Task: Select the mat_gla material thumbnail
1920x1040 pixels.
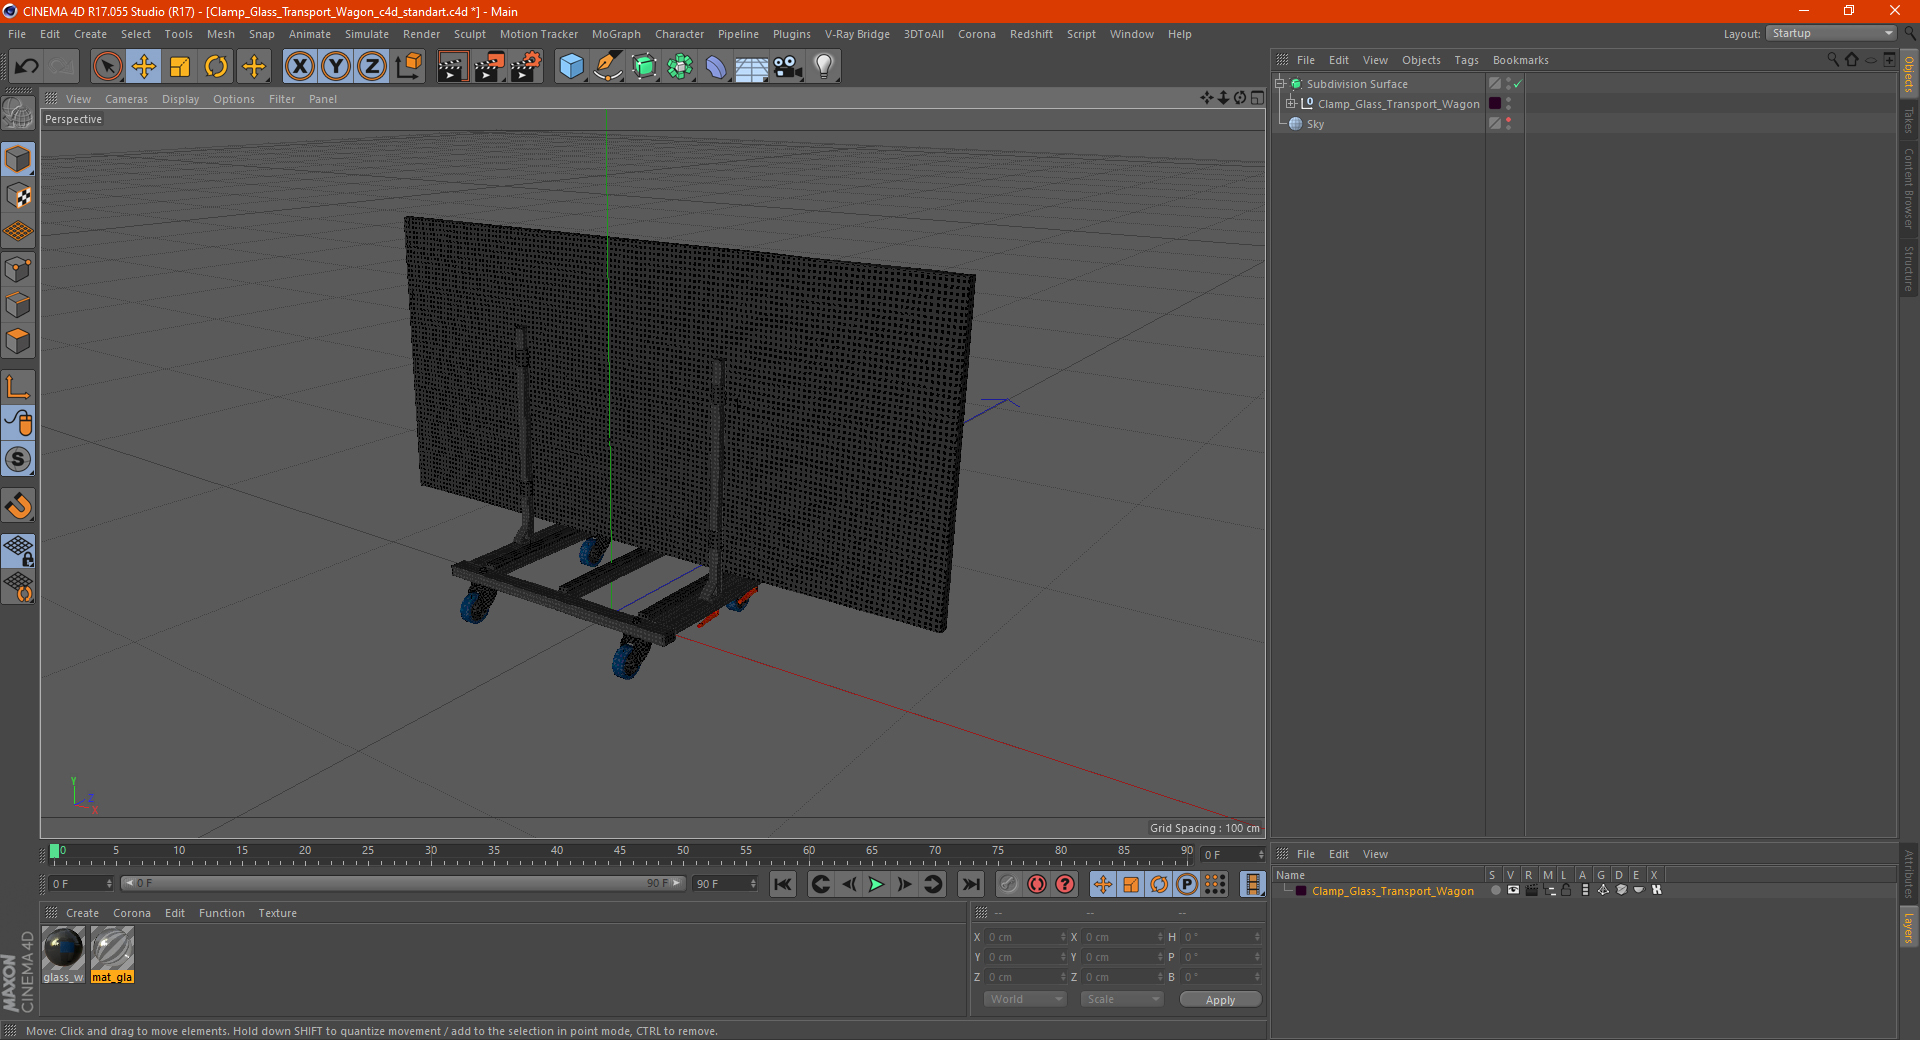Action: [112, 948]
